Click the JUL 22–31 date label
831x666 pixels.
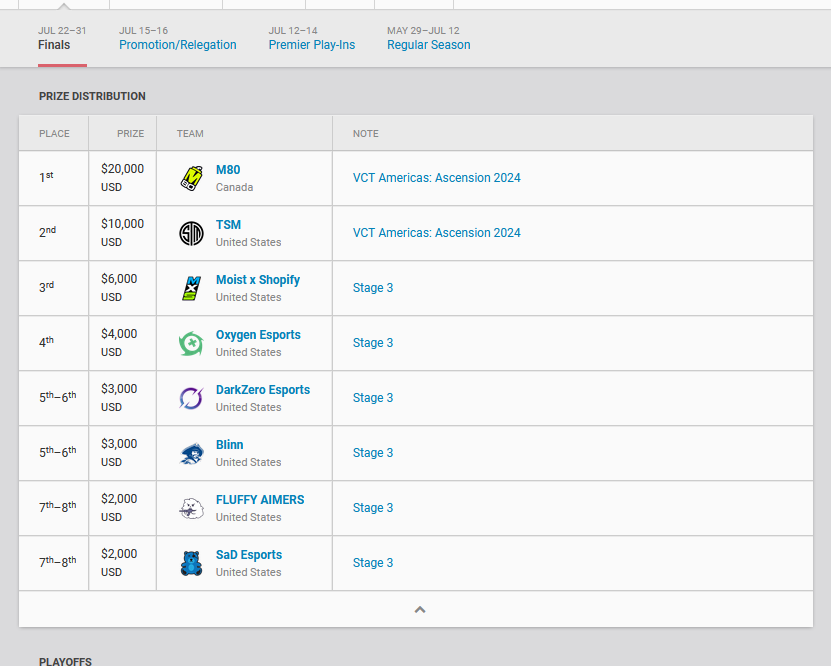(x=62, y=31)
